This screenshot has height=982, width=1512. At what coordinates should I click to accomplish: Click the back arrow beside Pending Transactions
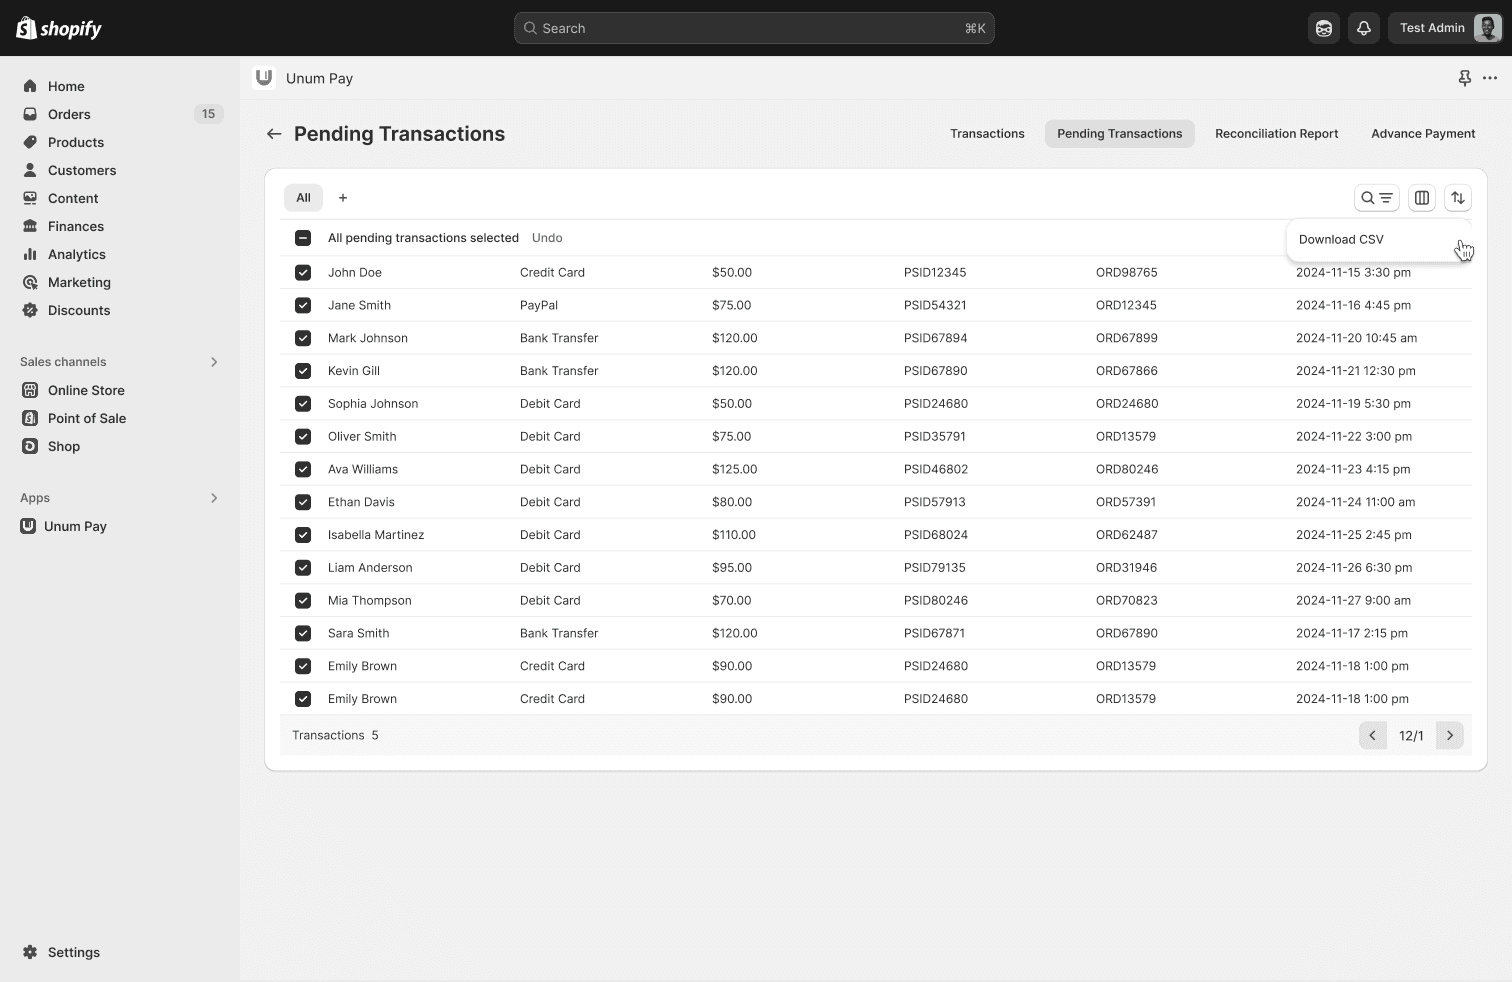point(273,134)
